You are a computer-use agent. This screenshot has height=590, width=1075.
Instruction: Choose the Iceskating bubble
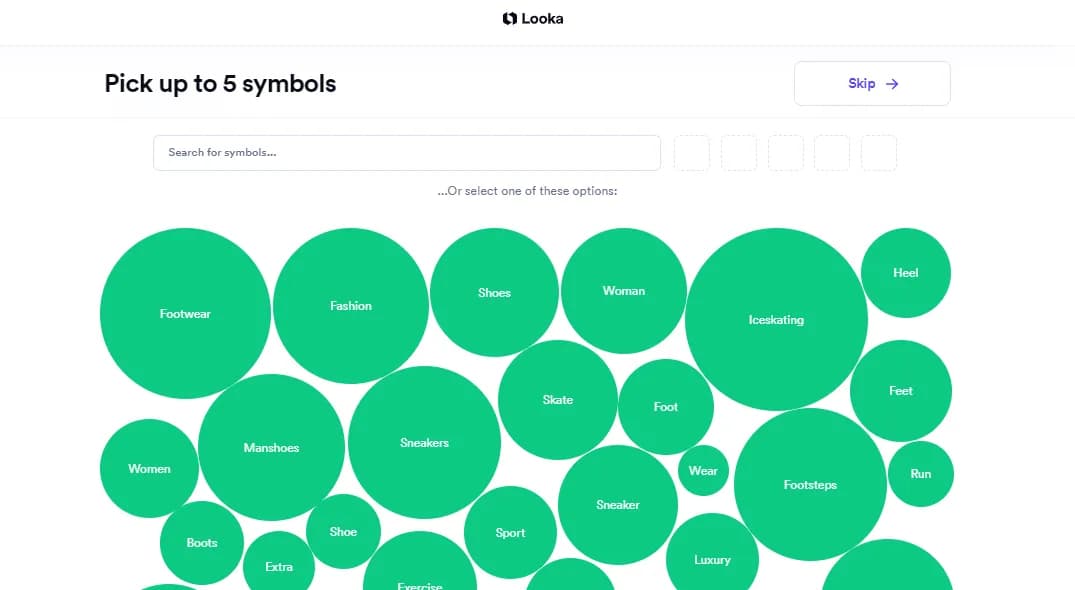click(776, 319)
